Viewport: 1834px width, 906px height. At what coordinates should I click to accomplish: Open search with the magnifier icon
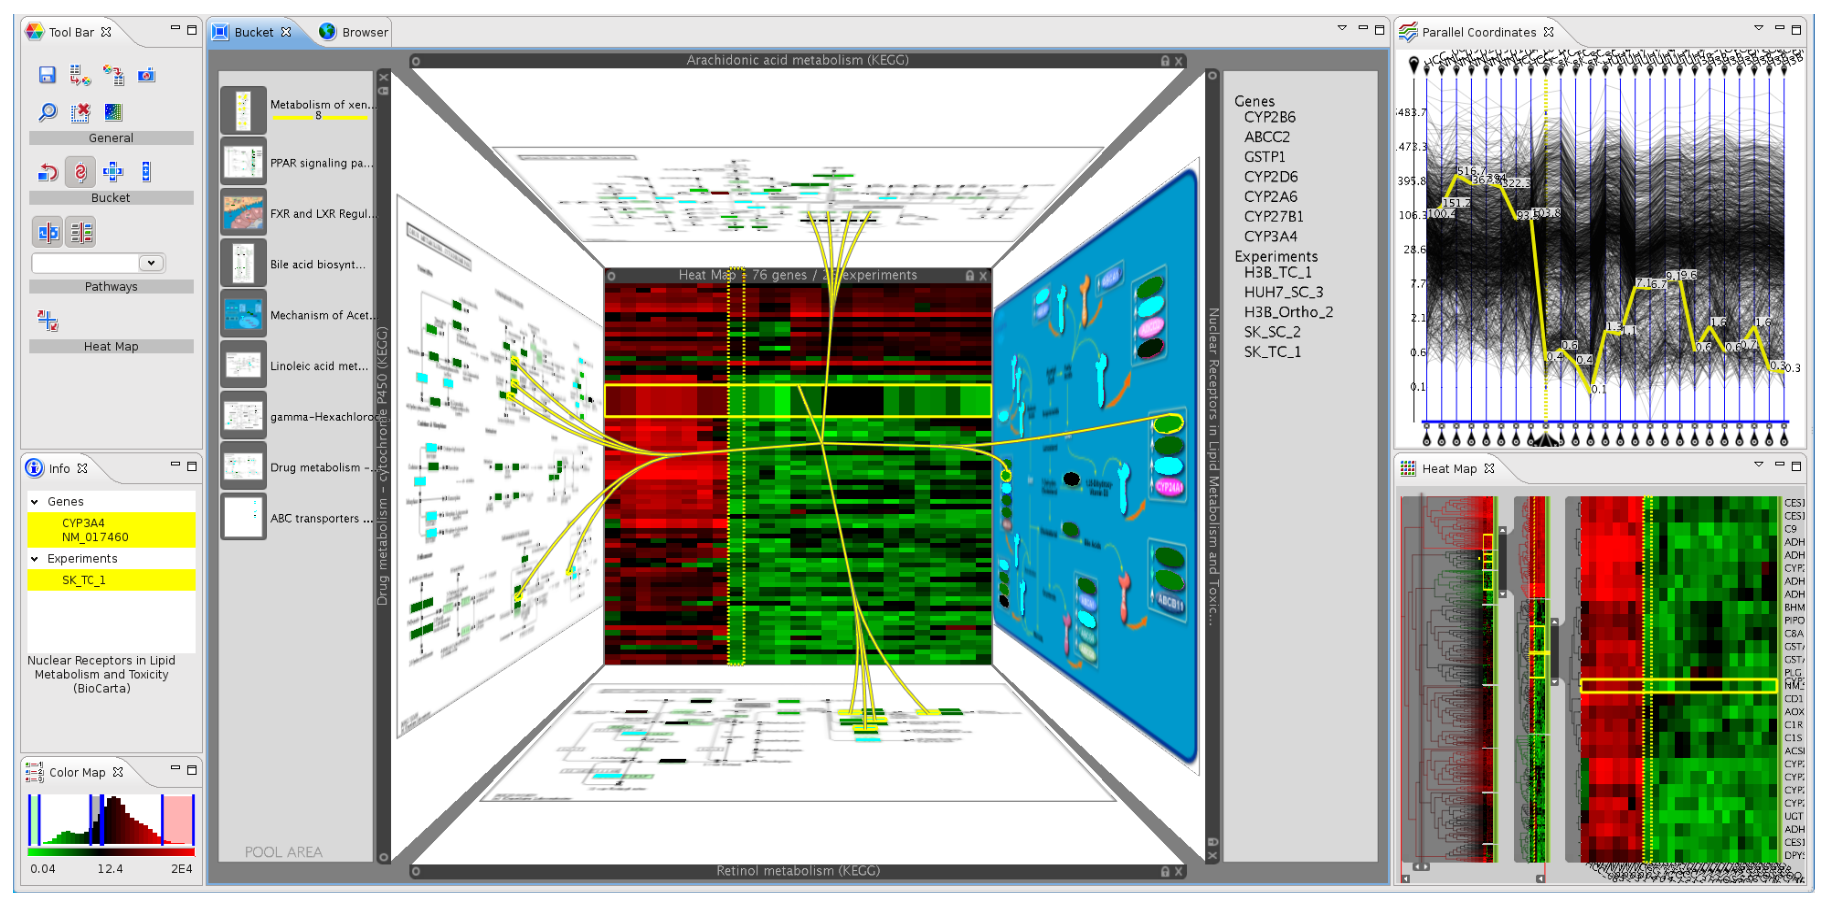(x=47, y=112)
